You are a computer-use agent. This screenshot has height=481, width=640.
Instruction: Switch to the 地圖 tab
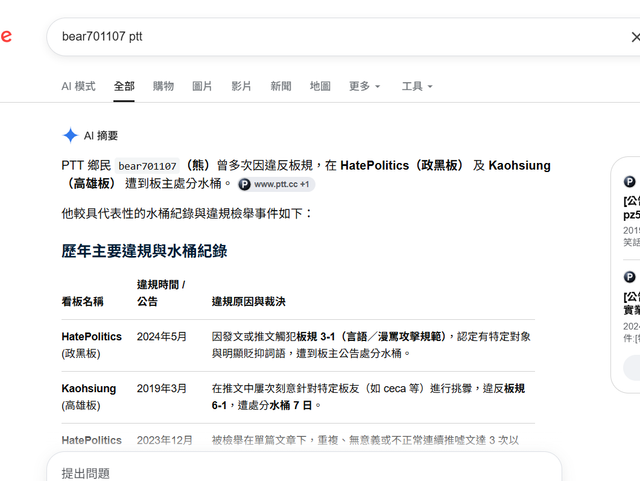click(x=320, y=86)
